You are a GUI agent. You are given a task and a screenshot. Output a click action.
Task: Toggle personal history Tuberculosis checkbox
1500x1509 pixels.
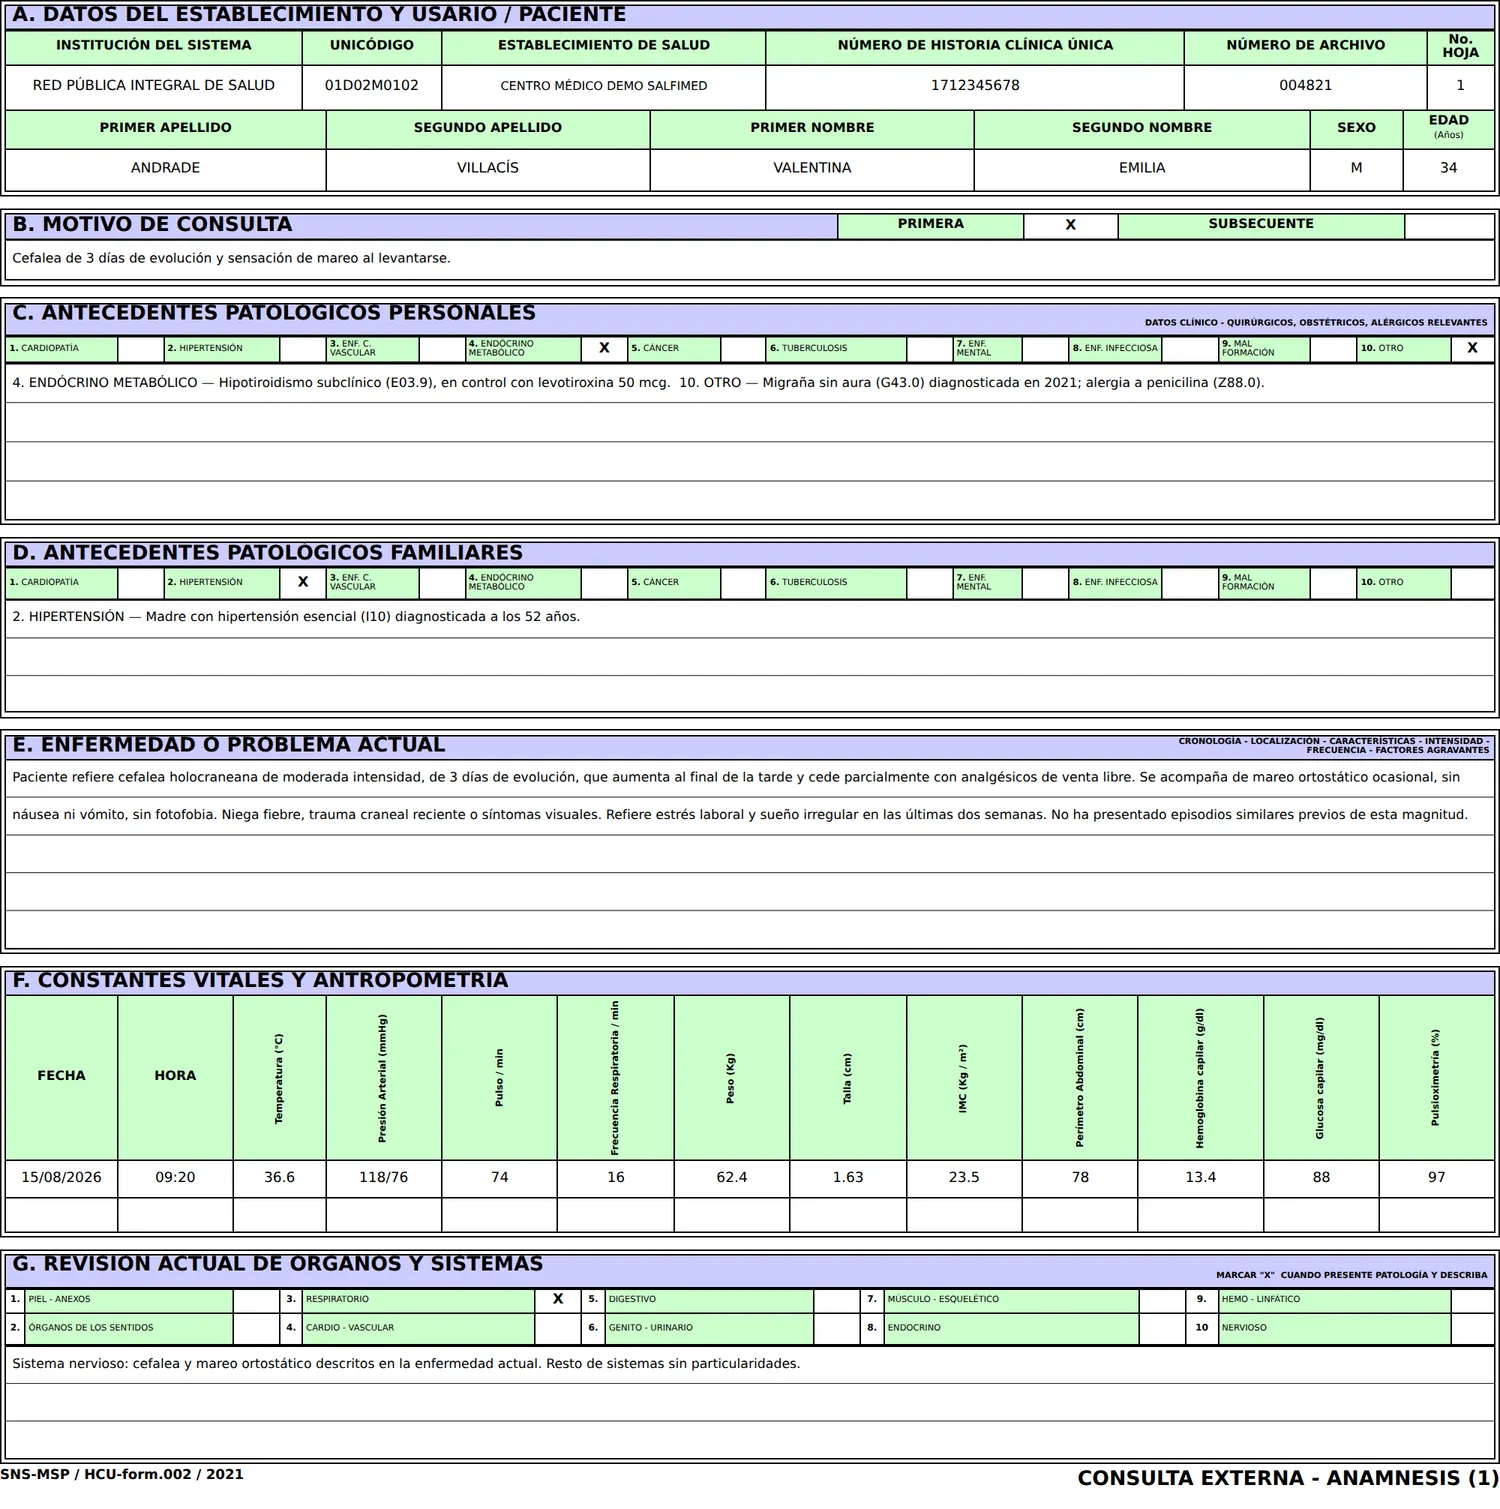(x=929, y=349)
